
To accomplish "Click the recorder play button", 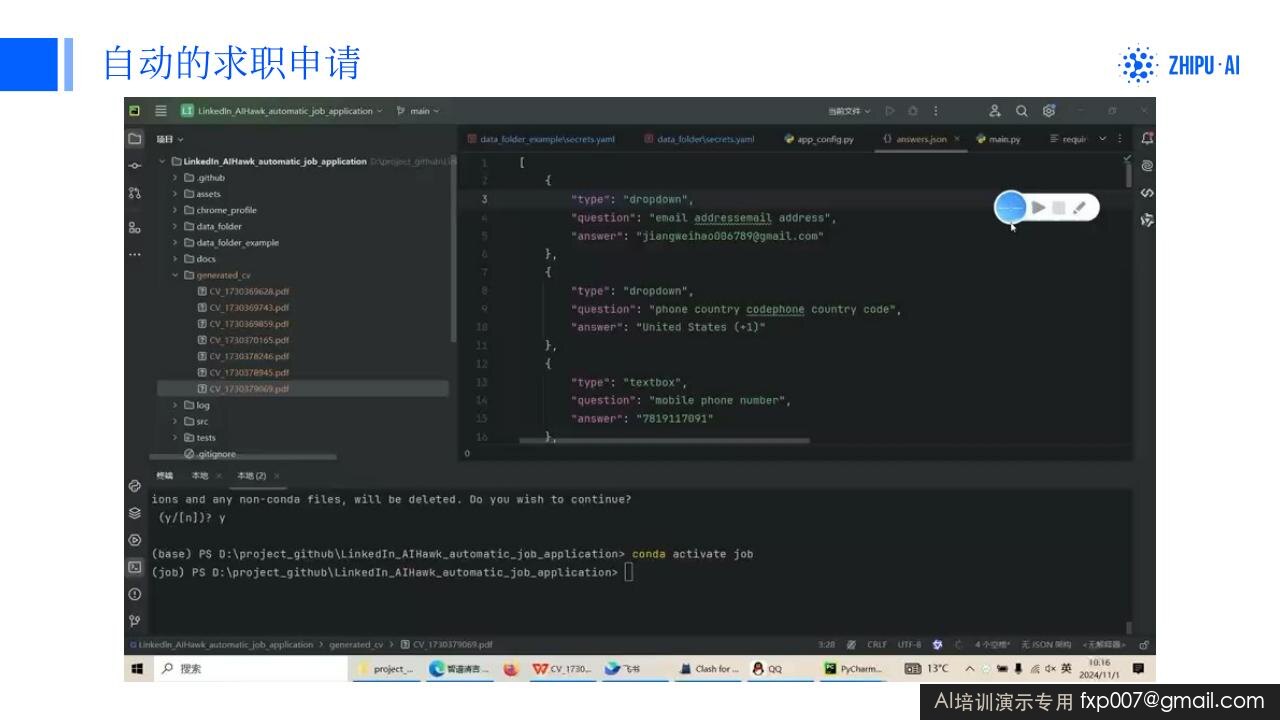I will point(1039,208).
